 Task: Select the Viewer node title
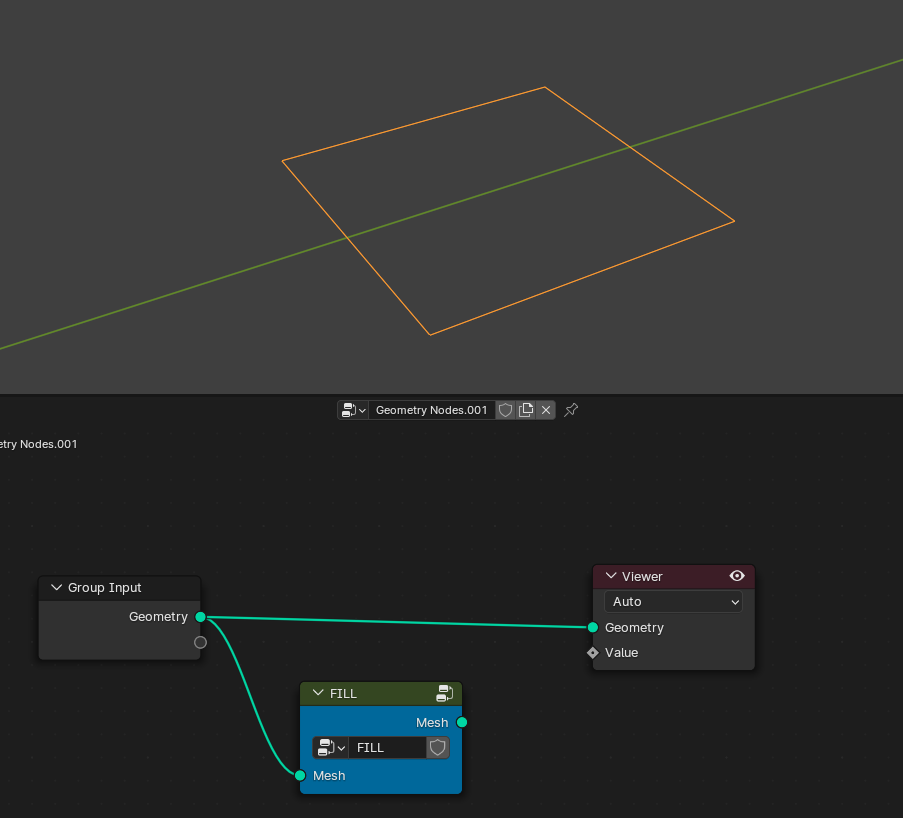(642, 577)
